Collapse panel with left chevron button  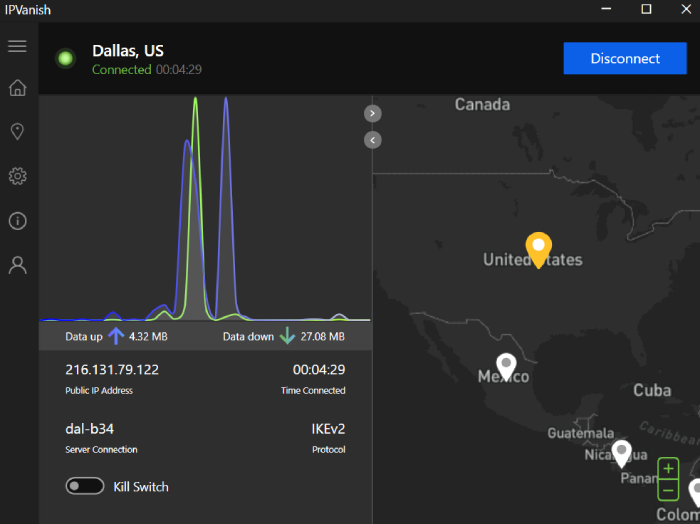(x=373, y=140)
